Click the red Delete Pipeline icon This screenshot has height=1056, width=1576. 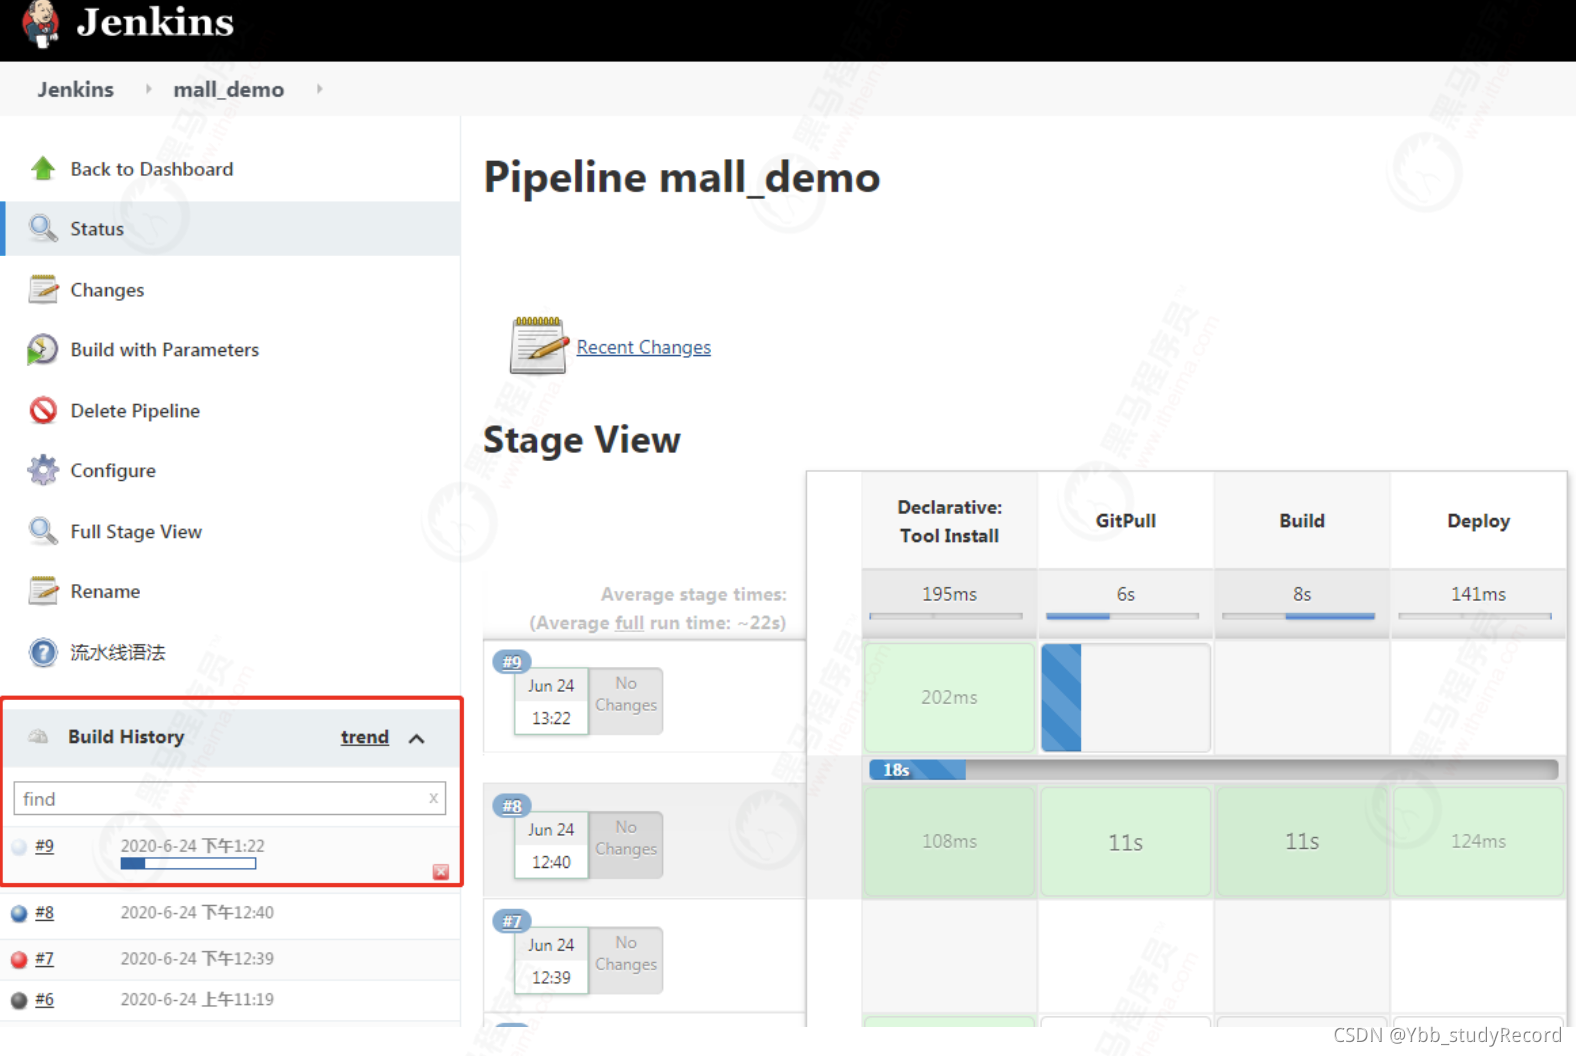point(42,410)
